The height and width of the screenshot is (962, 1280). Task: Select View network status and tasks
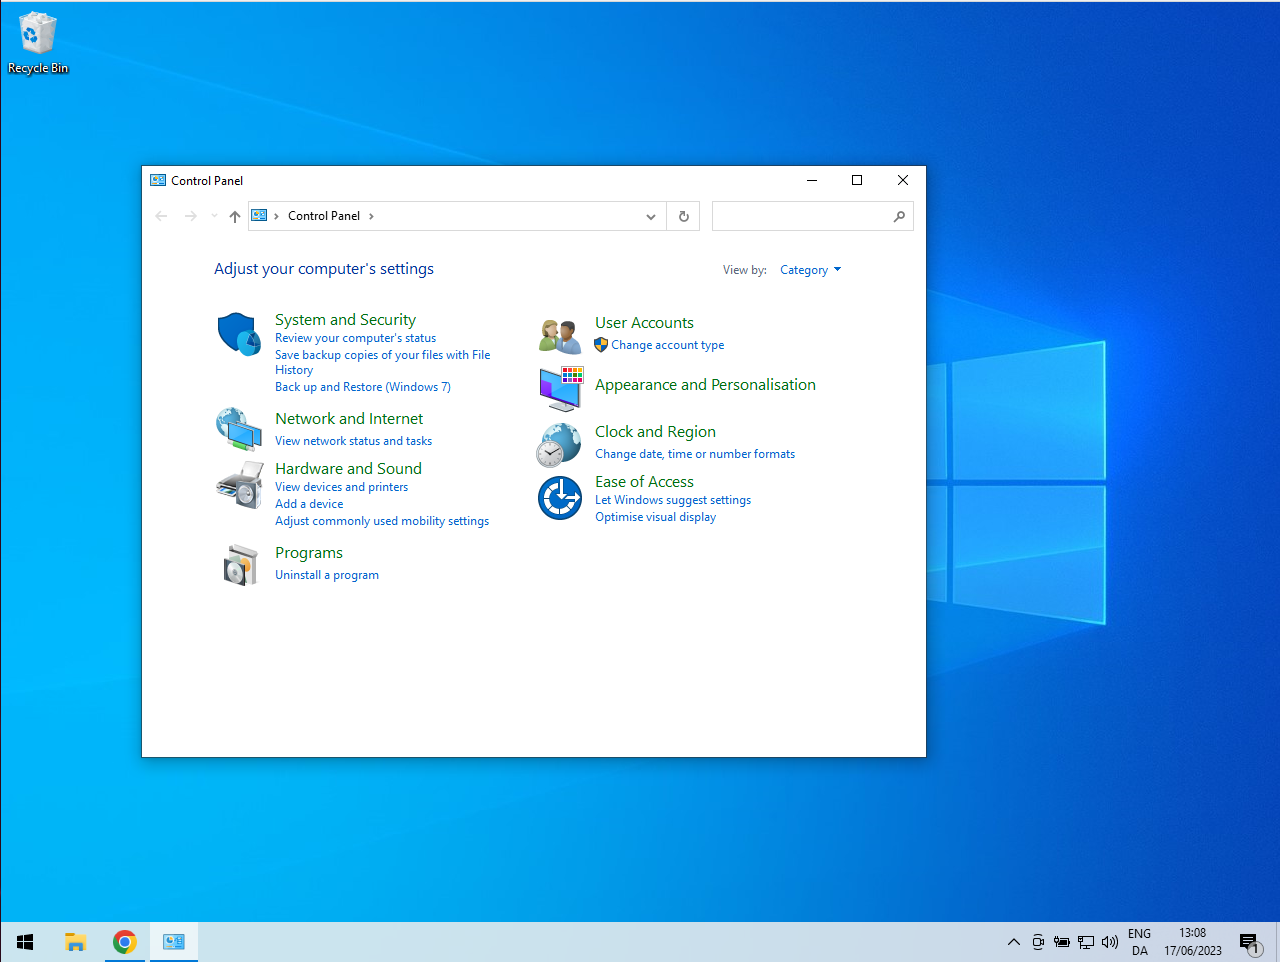(x=353, y=441)
